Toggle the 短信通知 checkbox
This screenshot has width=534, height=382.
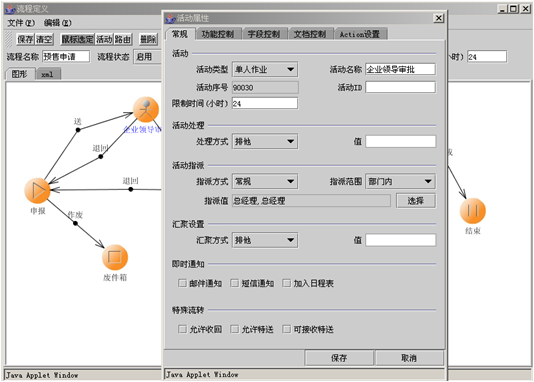pyautogui.click(x=235, y=283)
